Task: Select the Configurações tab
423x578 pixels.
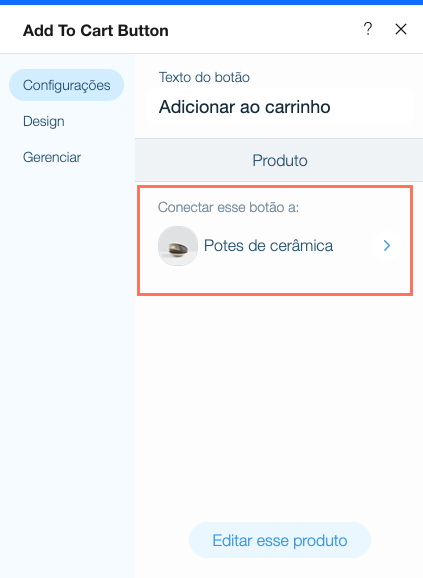Action: coord(66,85)
